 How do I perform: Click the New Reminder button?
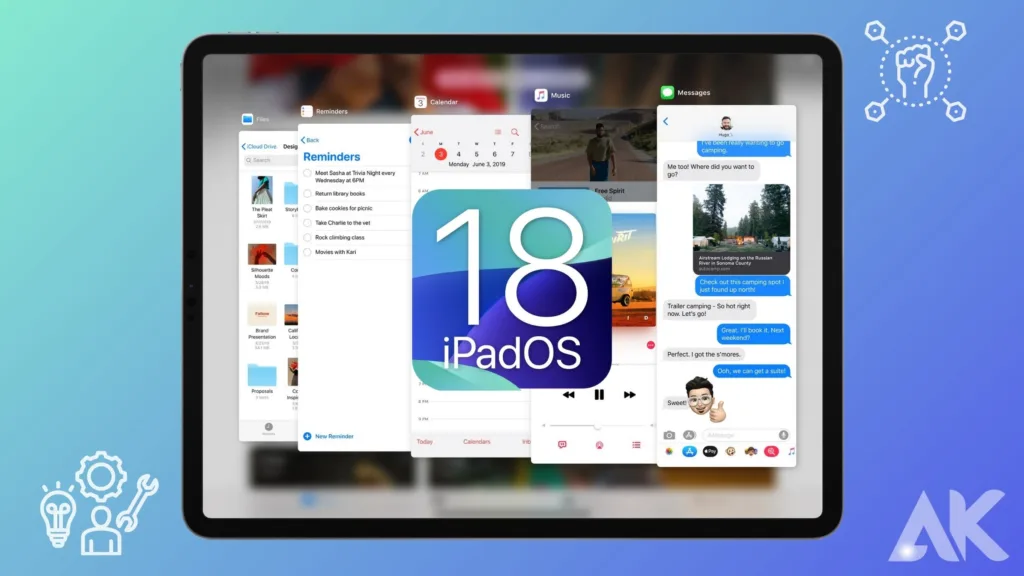pos(328,436)
